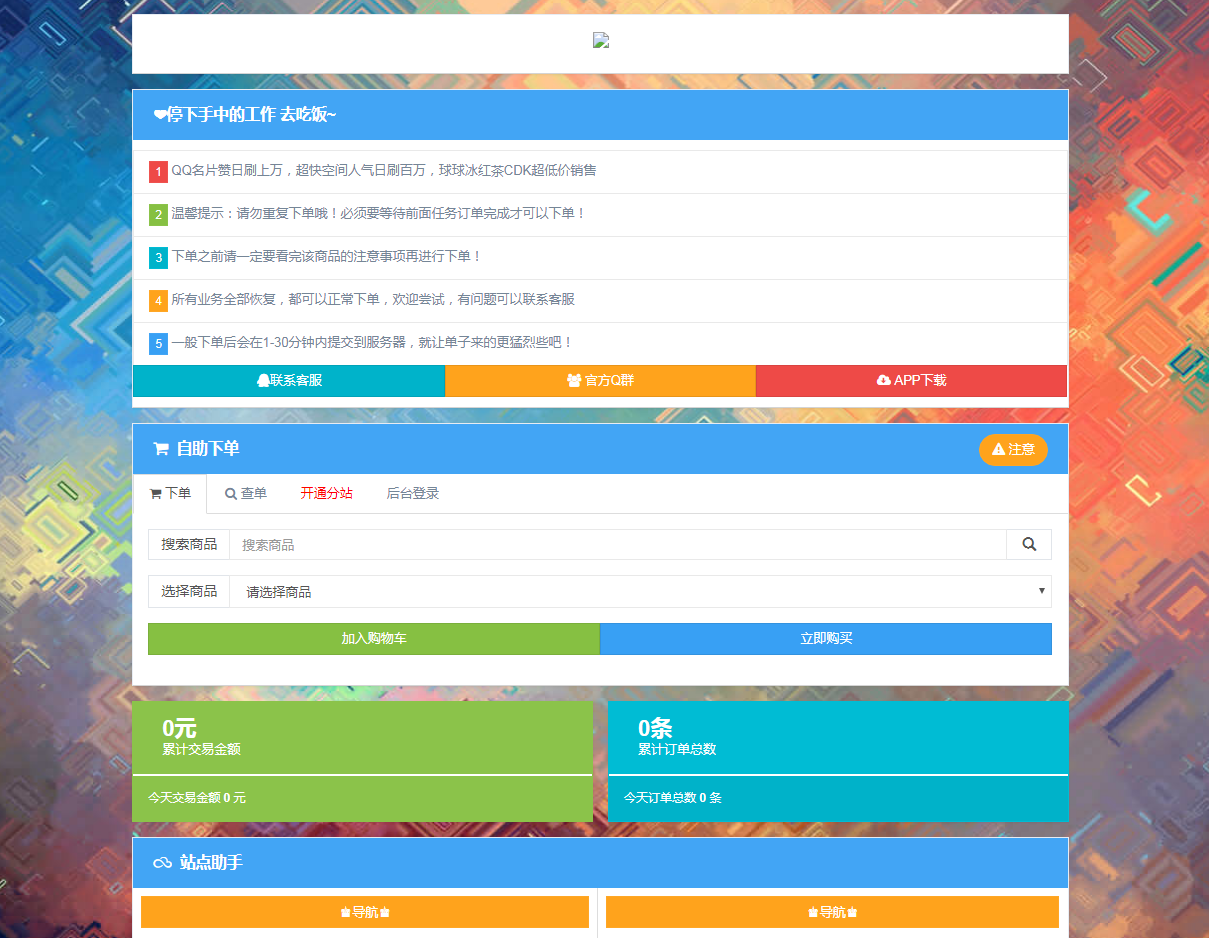Click the broken logo image at top
The height and width of the screenshot is (938, 1209).
pyautogui.click(x=601, y=41)
